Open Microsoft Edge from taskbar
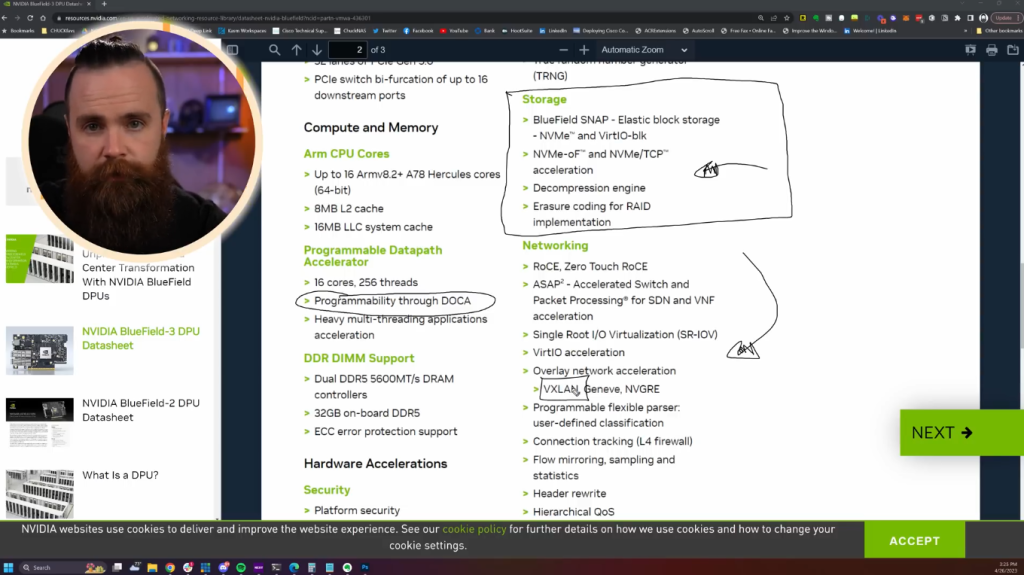Screen dimensions: 1024x575 click(294, 567)
